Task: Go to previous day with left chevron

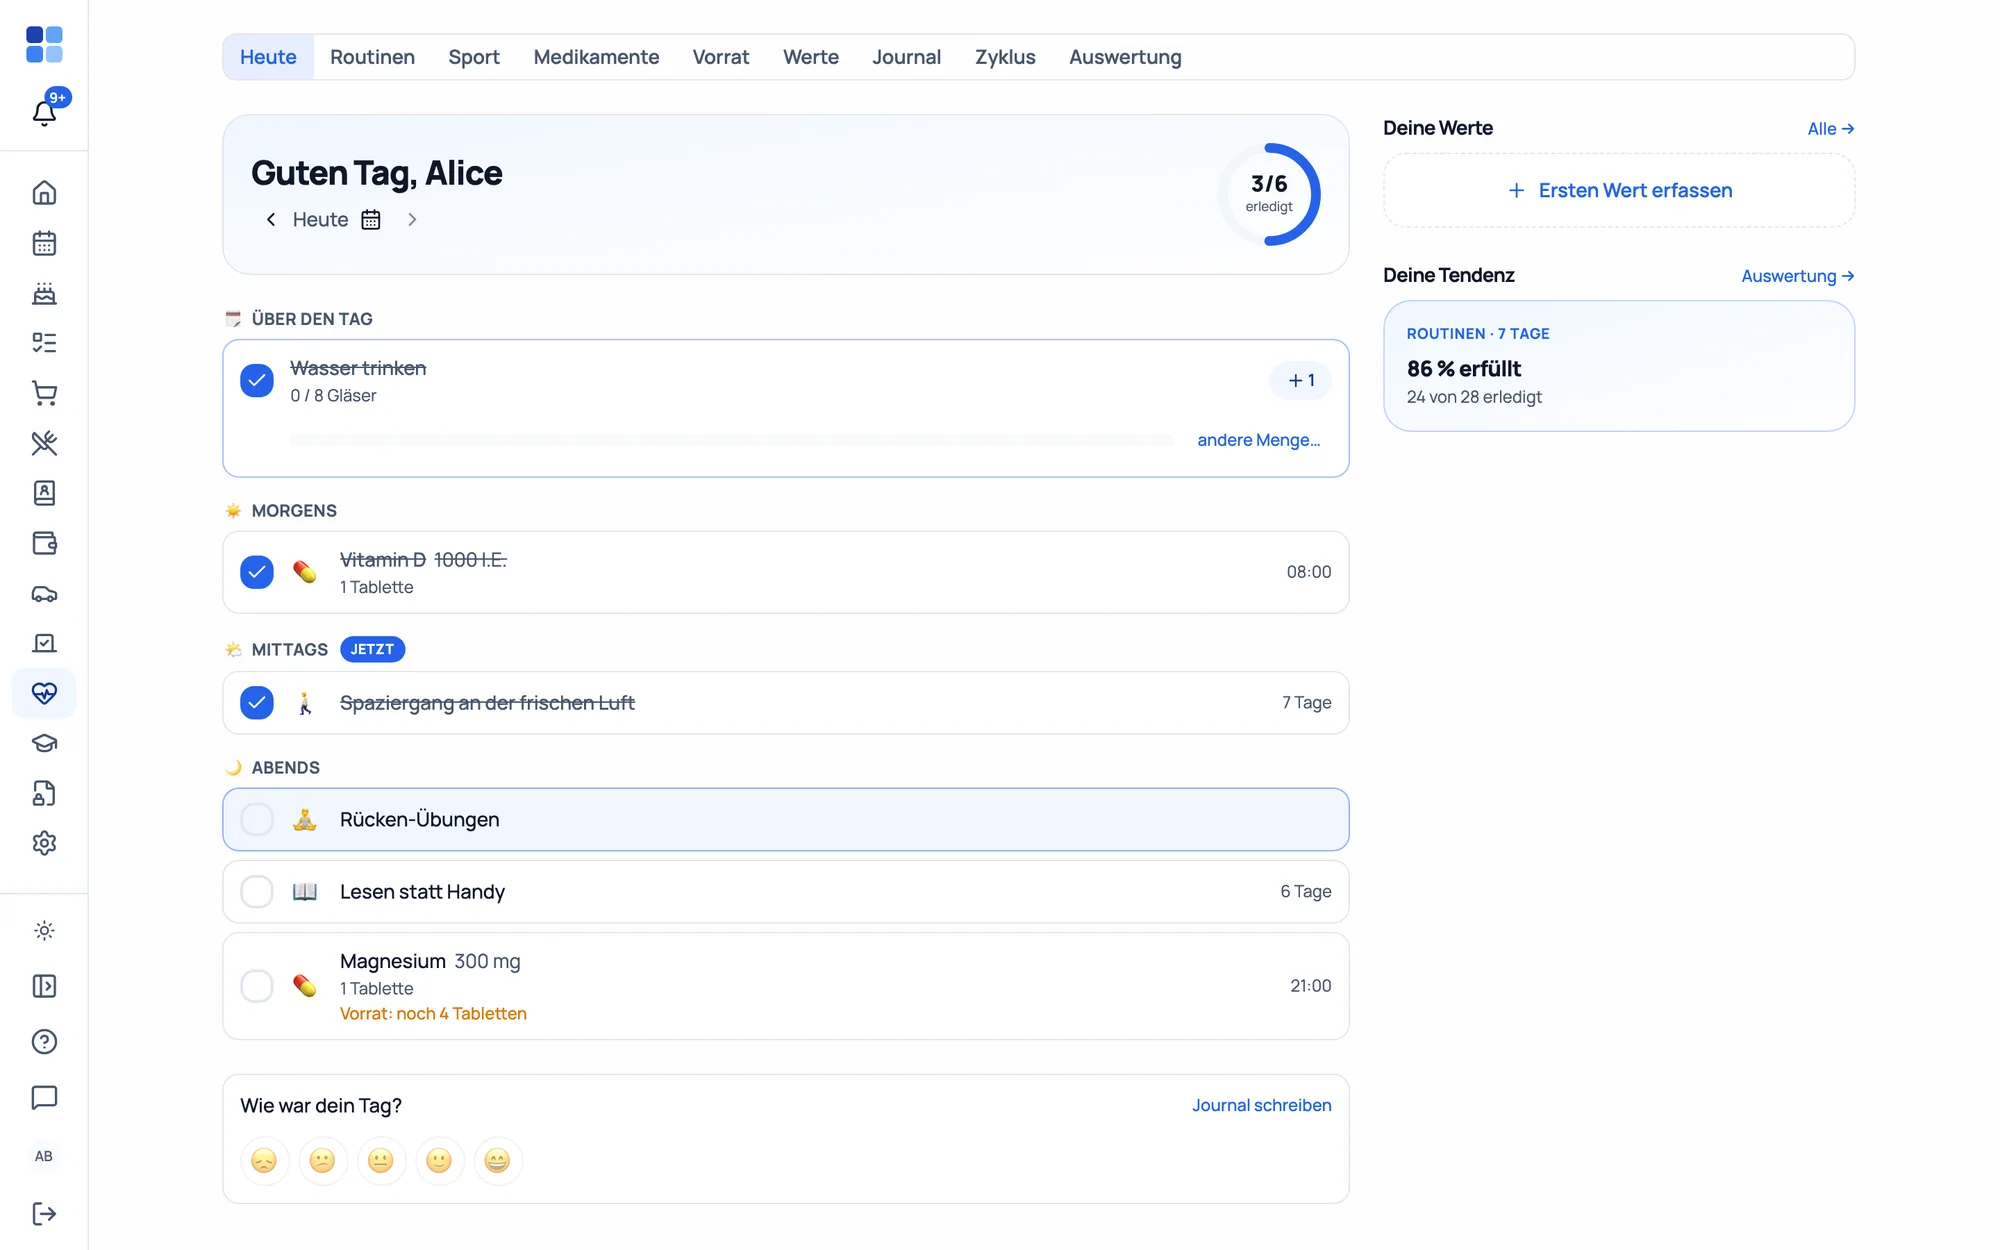Action: (270, 220)
